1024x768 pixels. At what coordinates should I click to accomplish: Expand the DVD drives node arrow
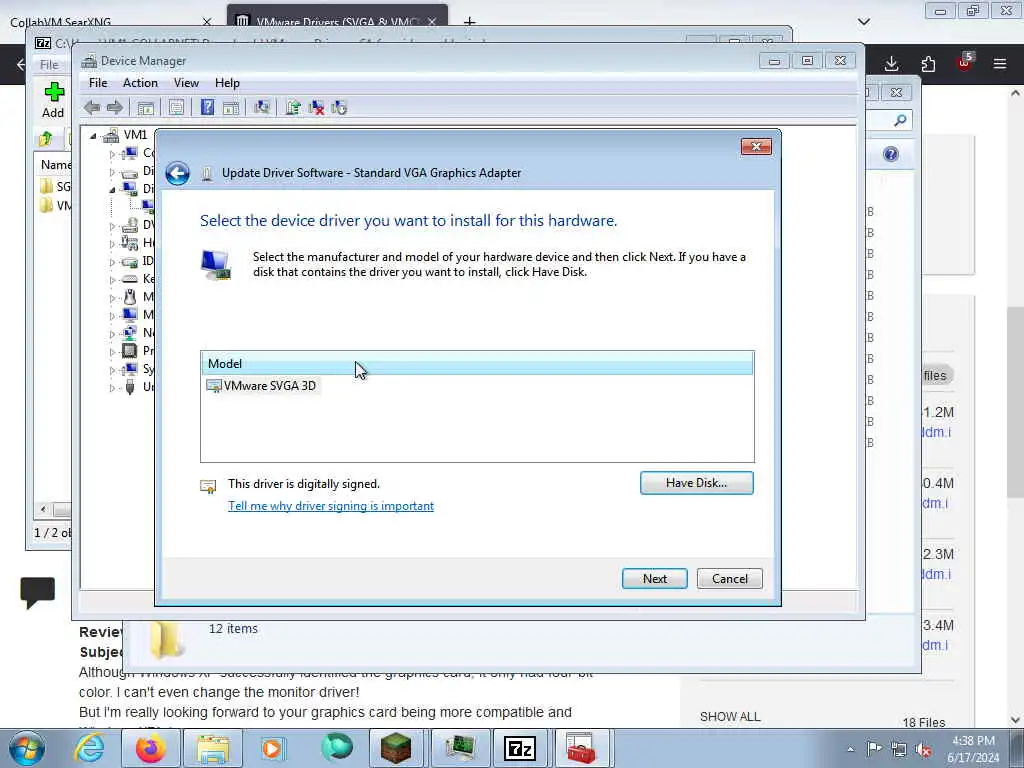(x=112, y=226)
